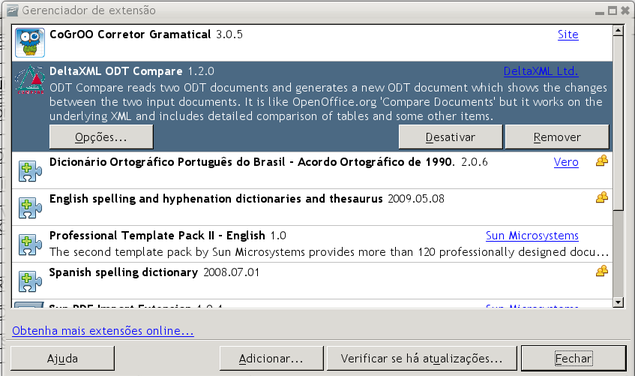The image size is (635, 376).
Task: Disable extension with Desativar button
Action: (x=450, y=137)
